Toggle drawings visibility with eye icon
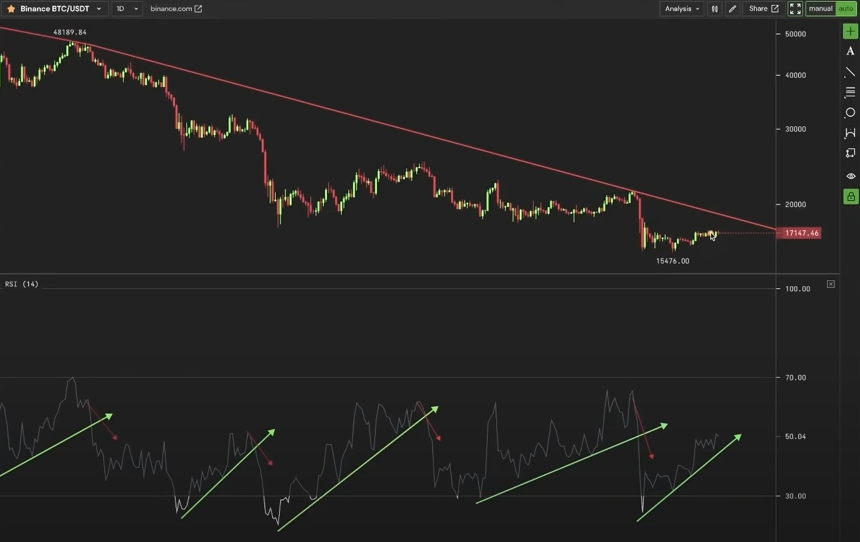860x542 pixels. pyautogui.click(x=851, y=176)
